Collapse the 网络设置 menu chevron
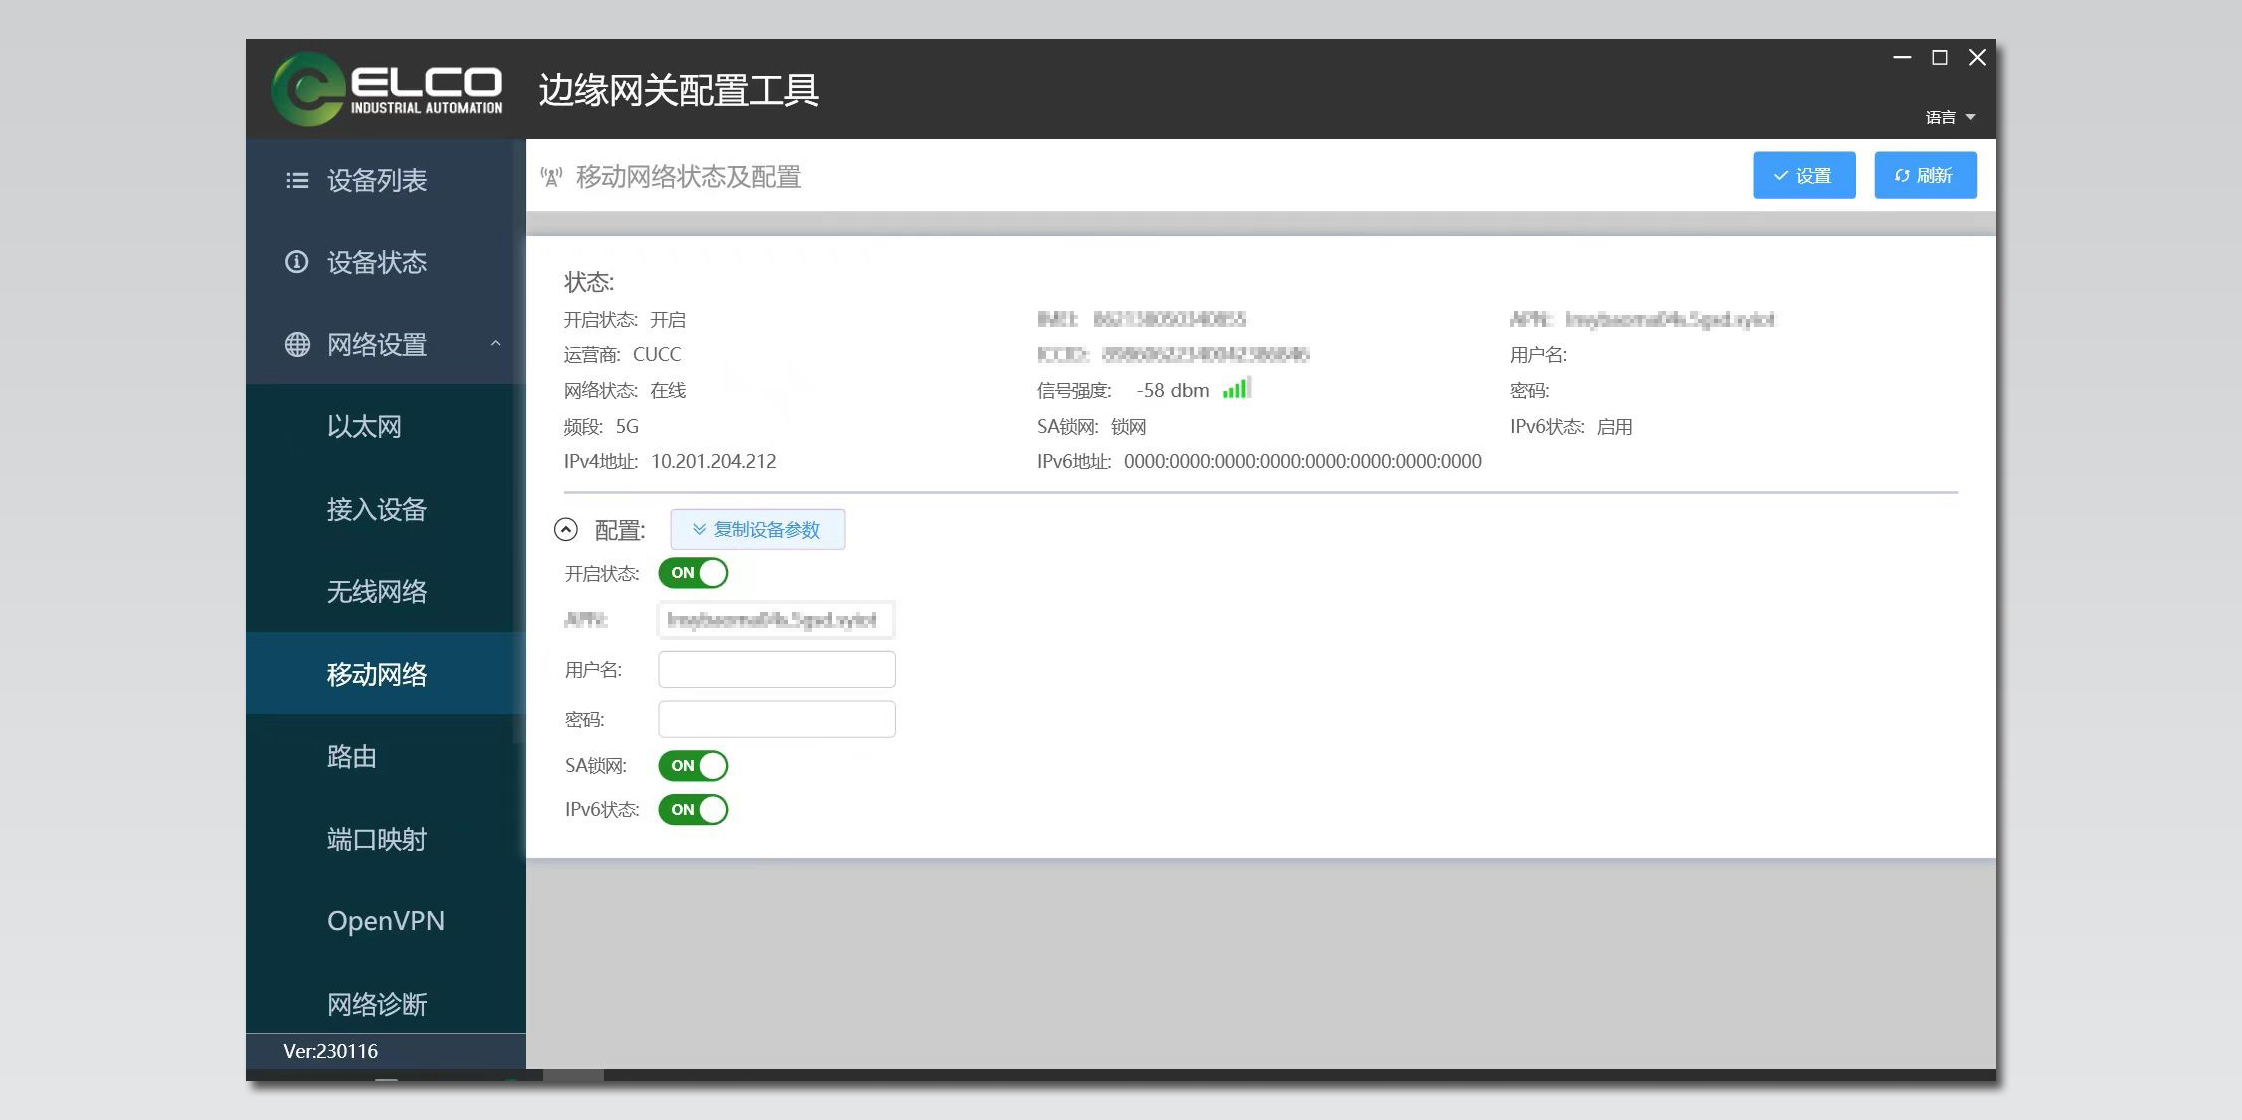2242x1120 pixels. (495, 344)
